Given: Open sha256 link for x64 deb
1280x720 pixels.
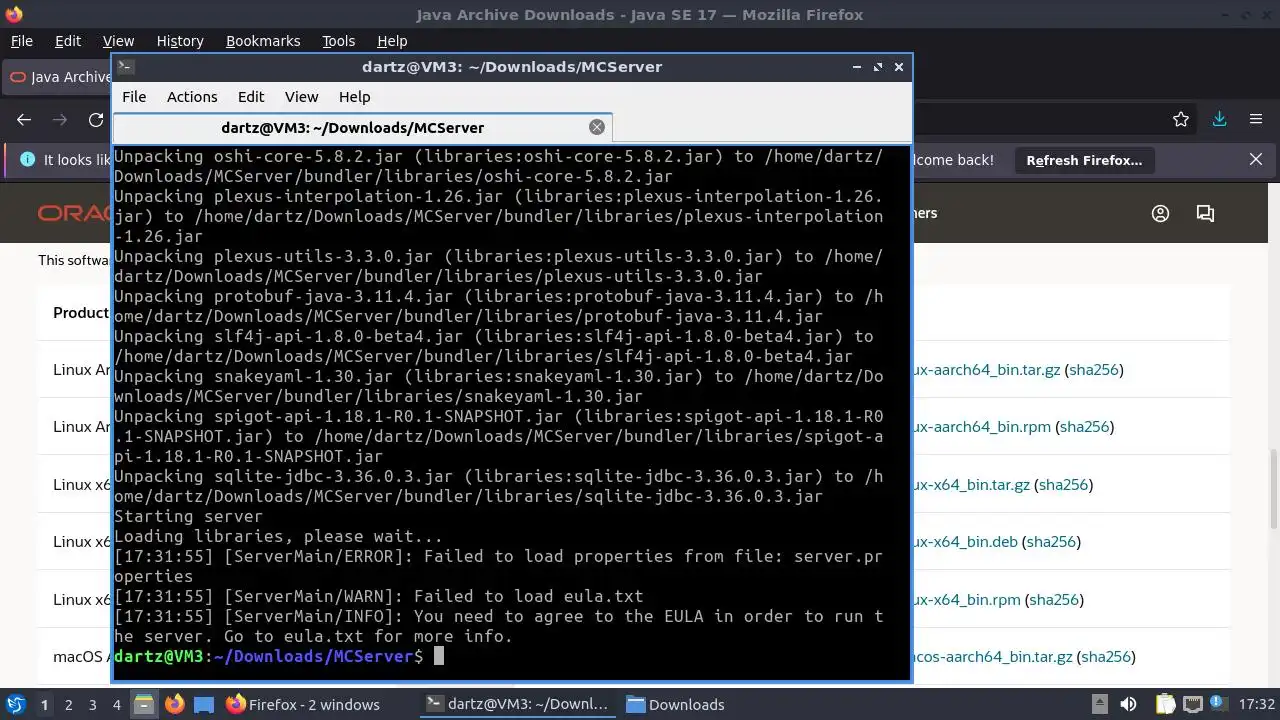Looking at the screenshot, I should pos(1051,542).
